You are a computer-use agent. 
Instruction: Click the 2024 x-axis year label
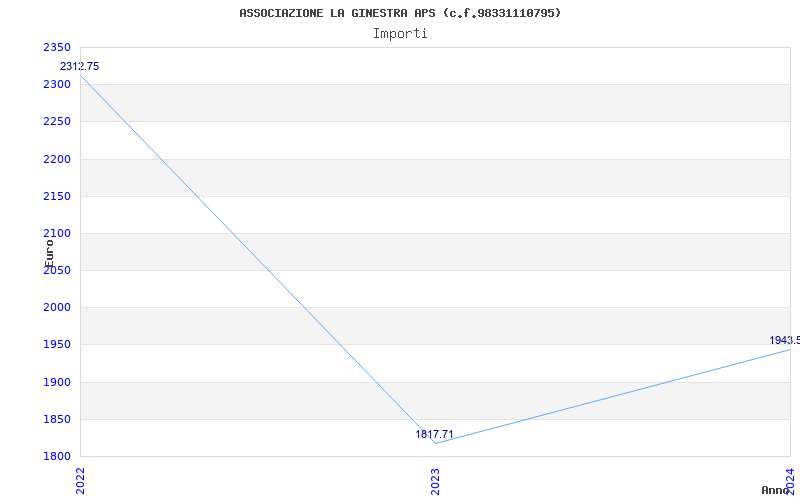click(x=790, y=481)
